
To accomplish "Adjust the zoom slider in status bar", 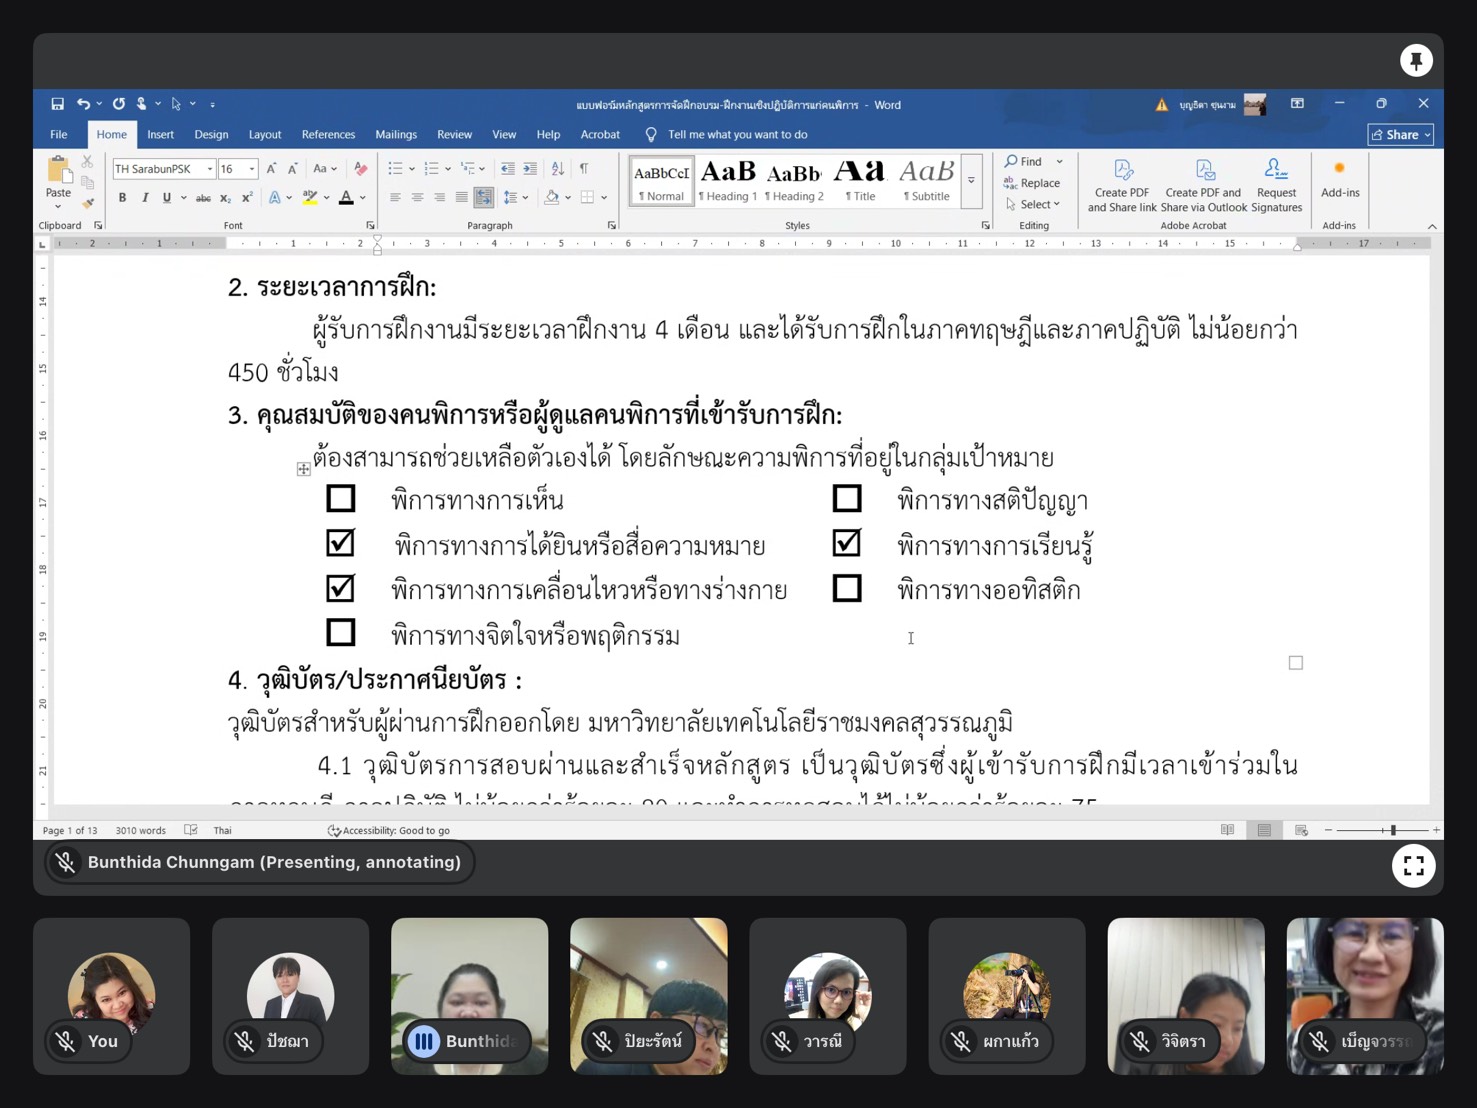I will [x=1392, y=830].
